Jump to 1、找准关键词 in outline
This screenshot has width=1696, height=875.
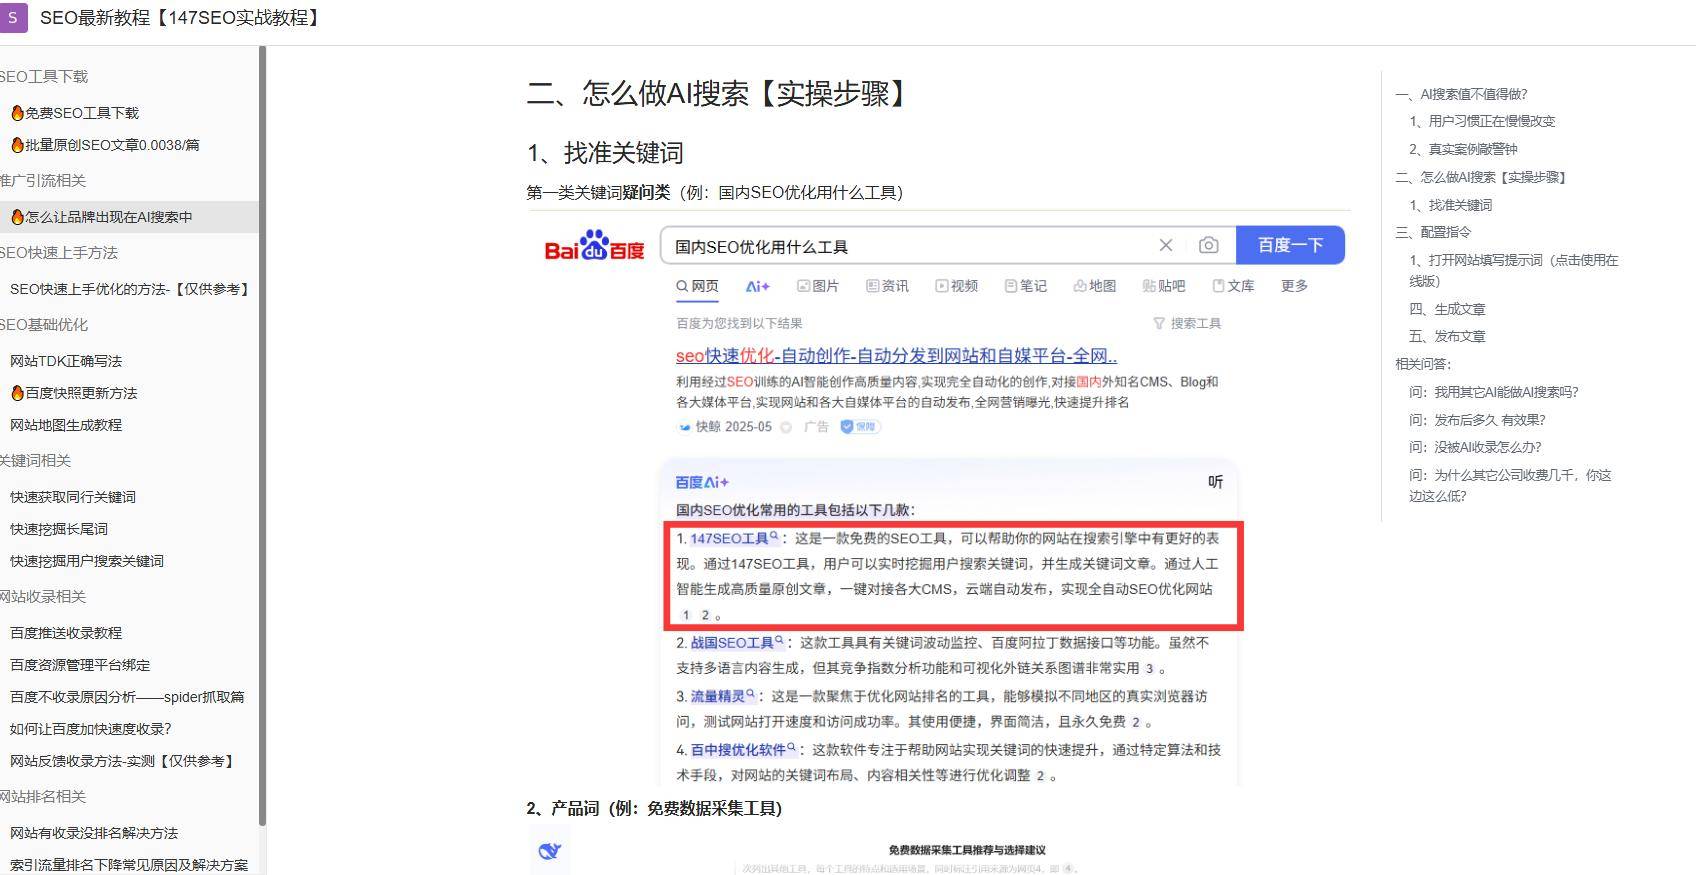[x=1450, y=205]
